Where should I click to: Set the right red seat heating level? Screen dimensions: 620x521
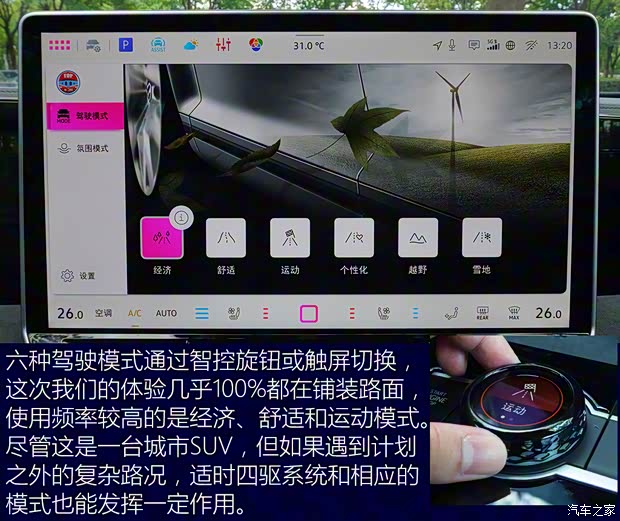point(352,313)
